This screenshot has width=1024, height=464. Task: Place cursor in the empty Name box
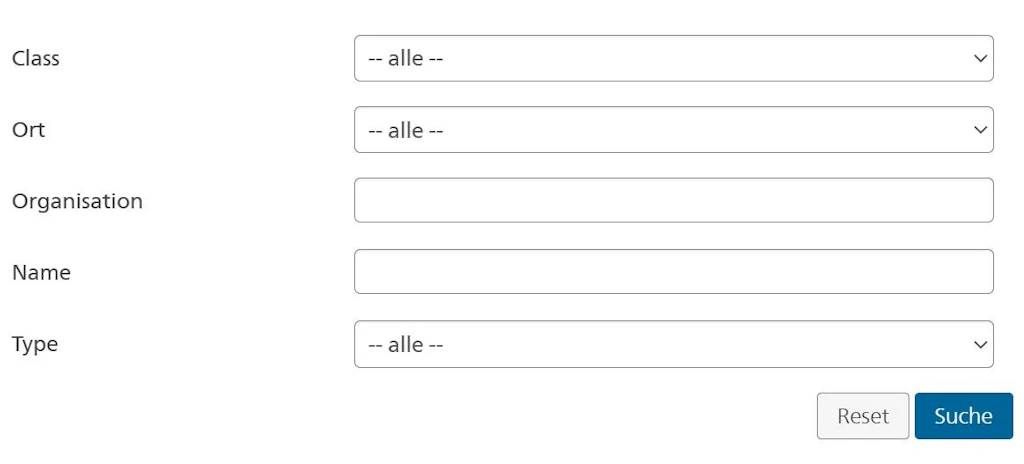pos(673,272)
